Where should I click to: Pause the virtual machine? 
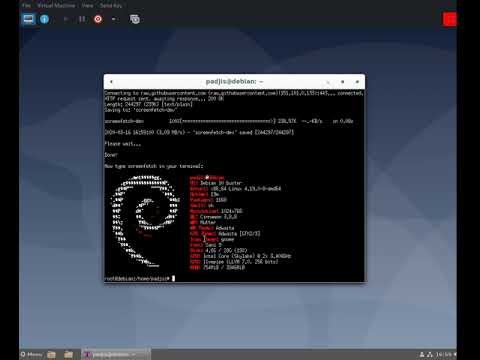[82, 19]
